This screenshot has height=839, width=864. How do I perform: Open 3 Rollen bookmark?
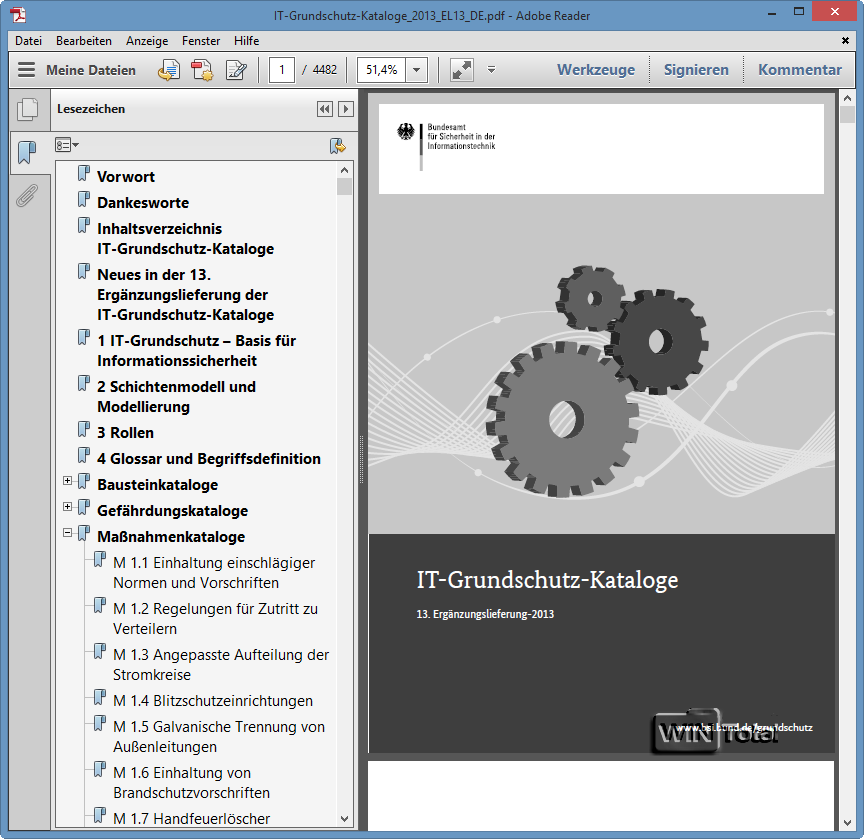point(125,433)
